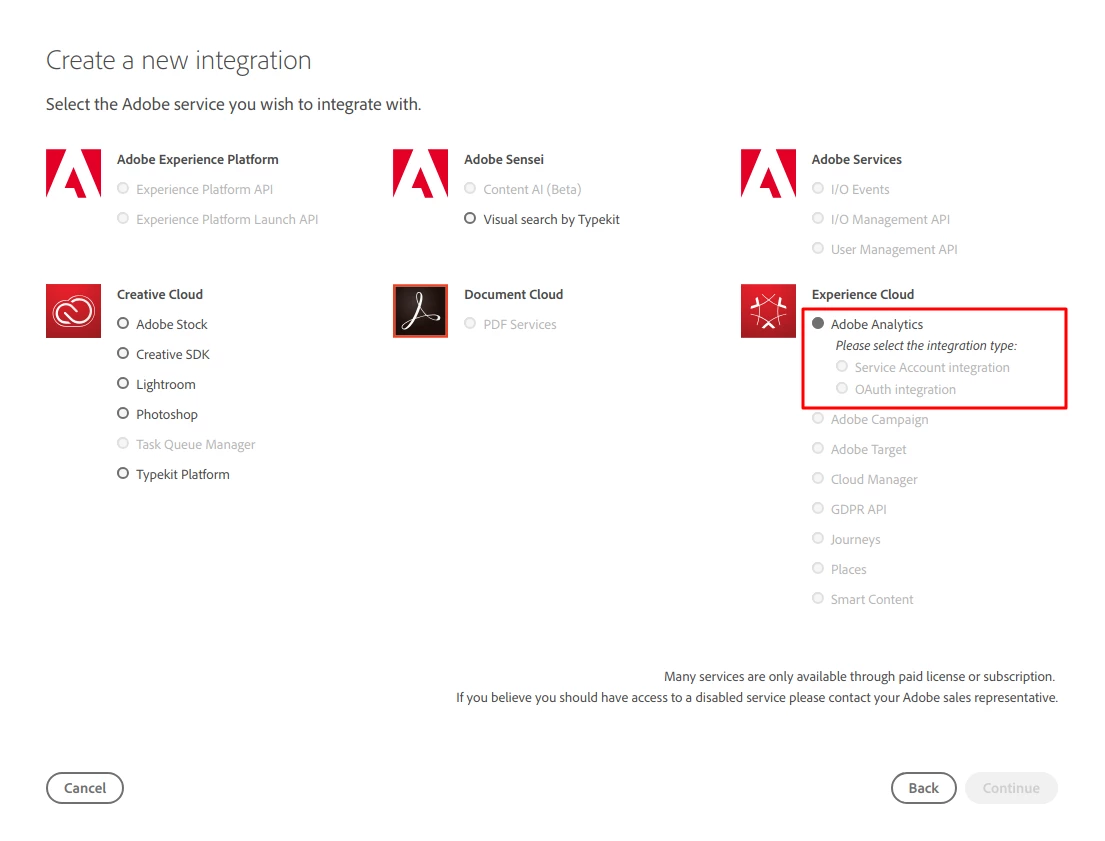Select the Cloud Manager option
Viewport: 1105px width, 841px height.
(817, 478)
